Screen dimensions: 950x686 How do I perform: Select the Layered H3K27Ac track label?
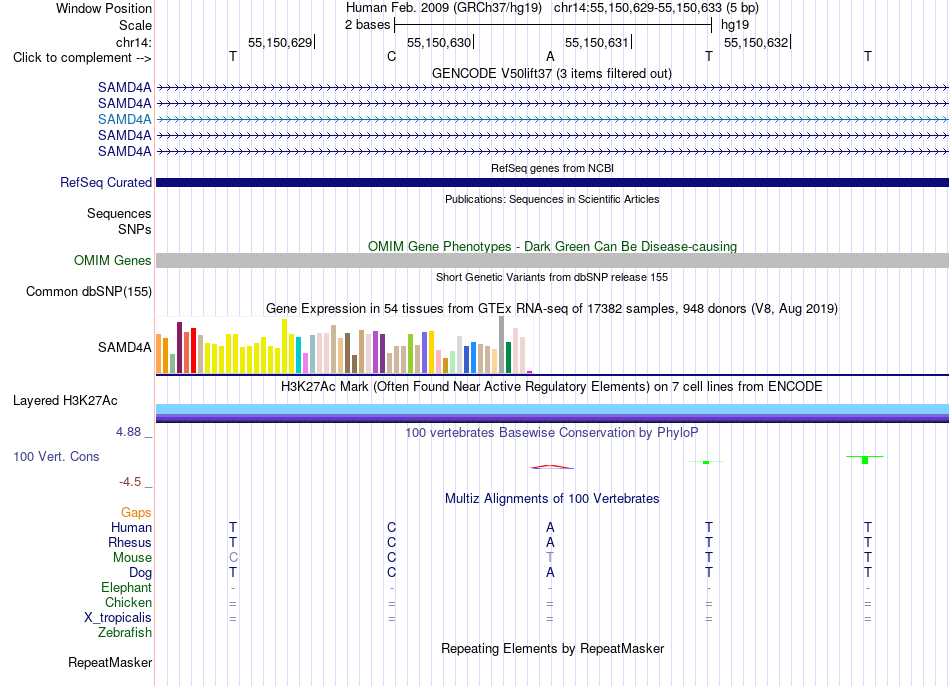[x=65, y=401]
